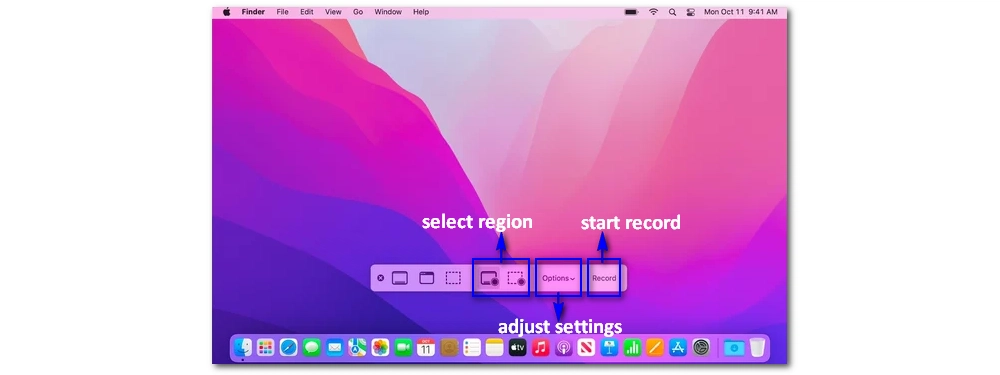Open App Store from the Dock

(x=678, y=348)
